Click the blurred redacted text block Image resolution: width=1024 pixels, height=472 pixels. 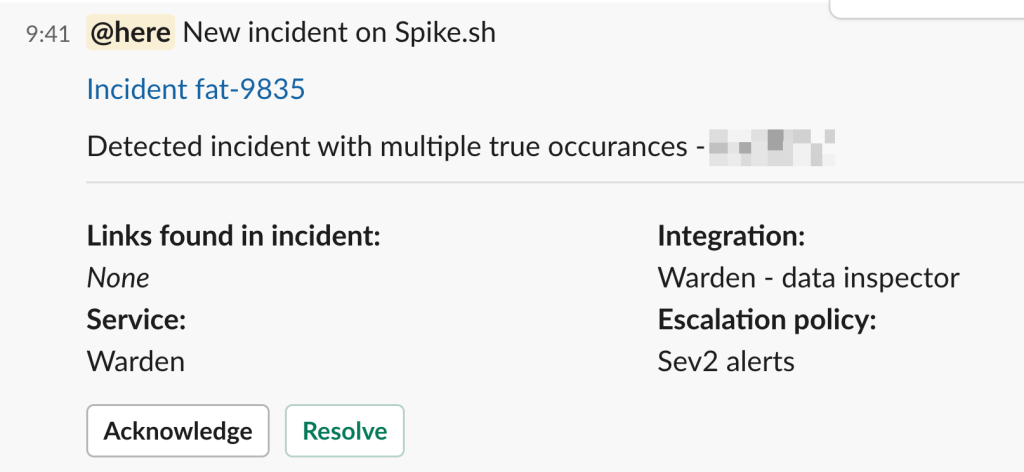[x=772, y=147]
